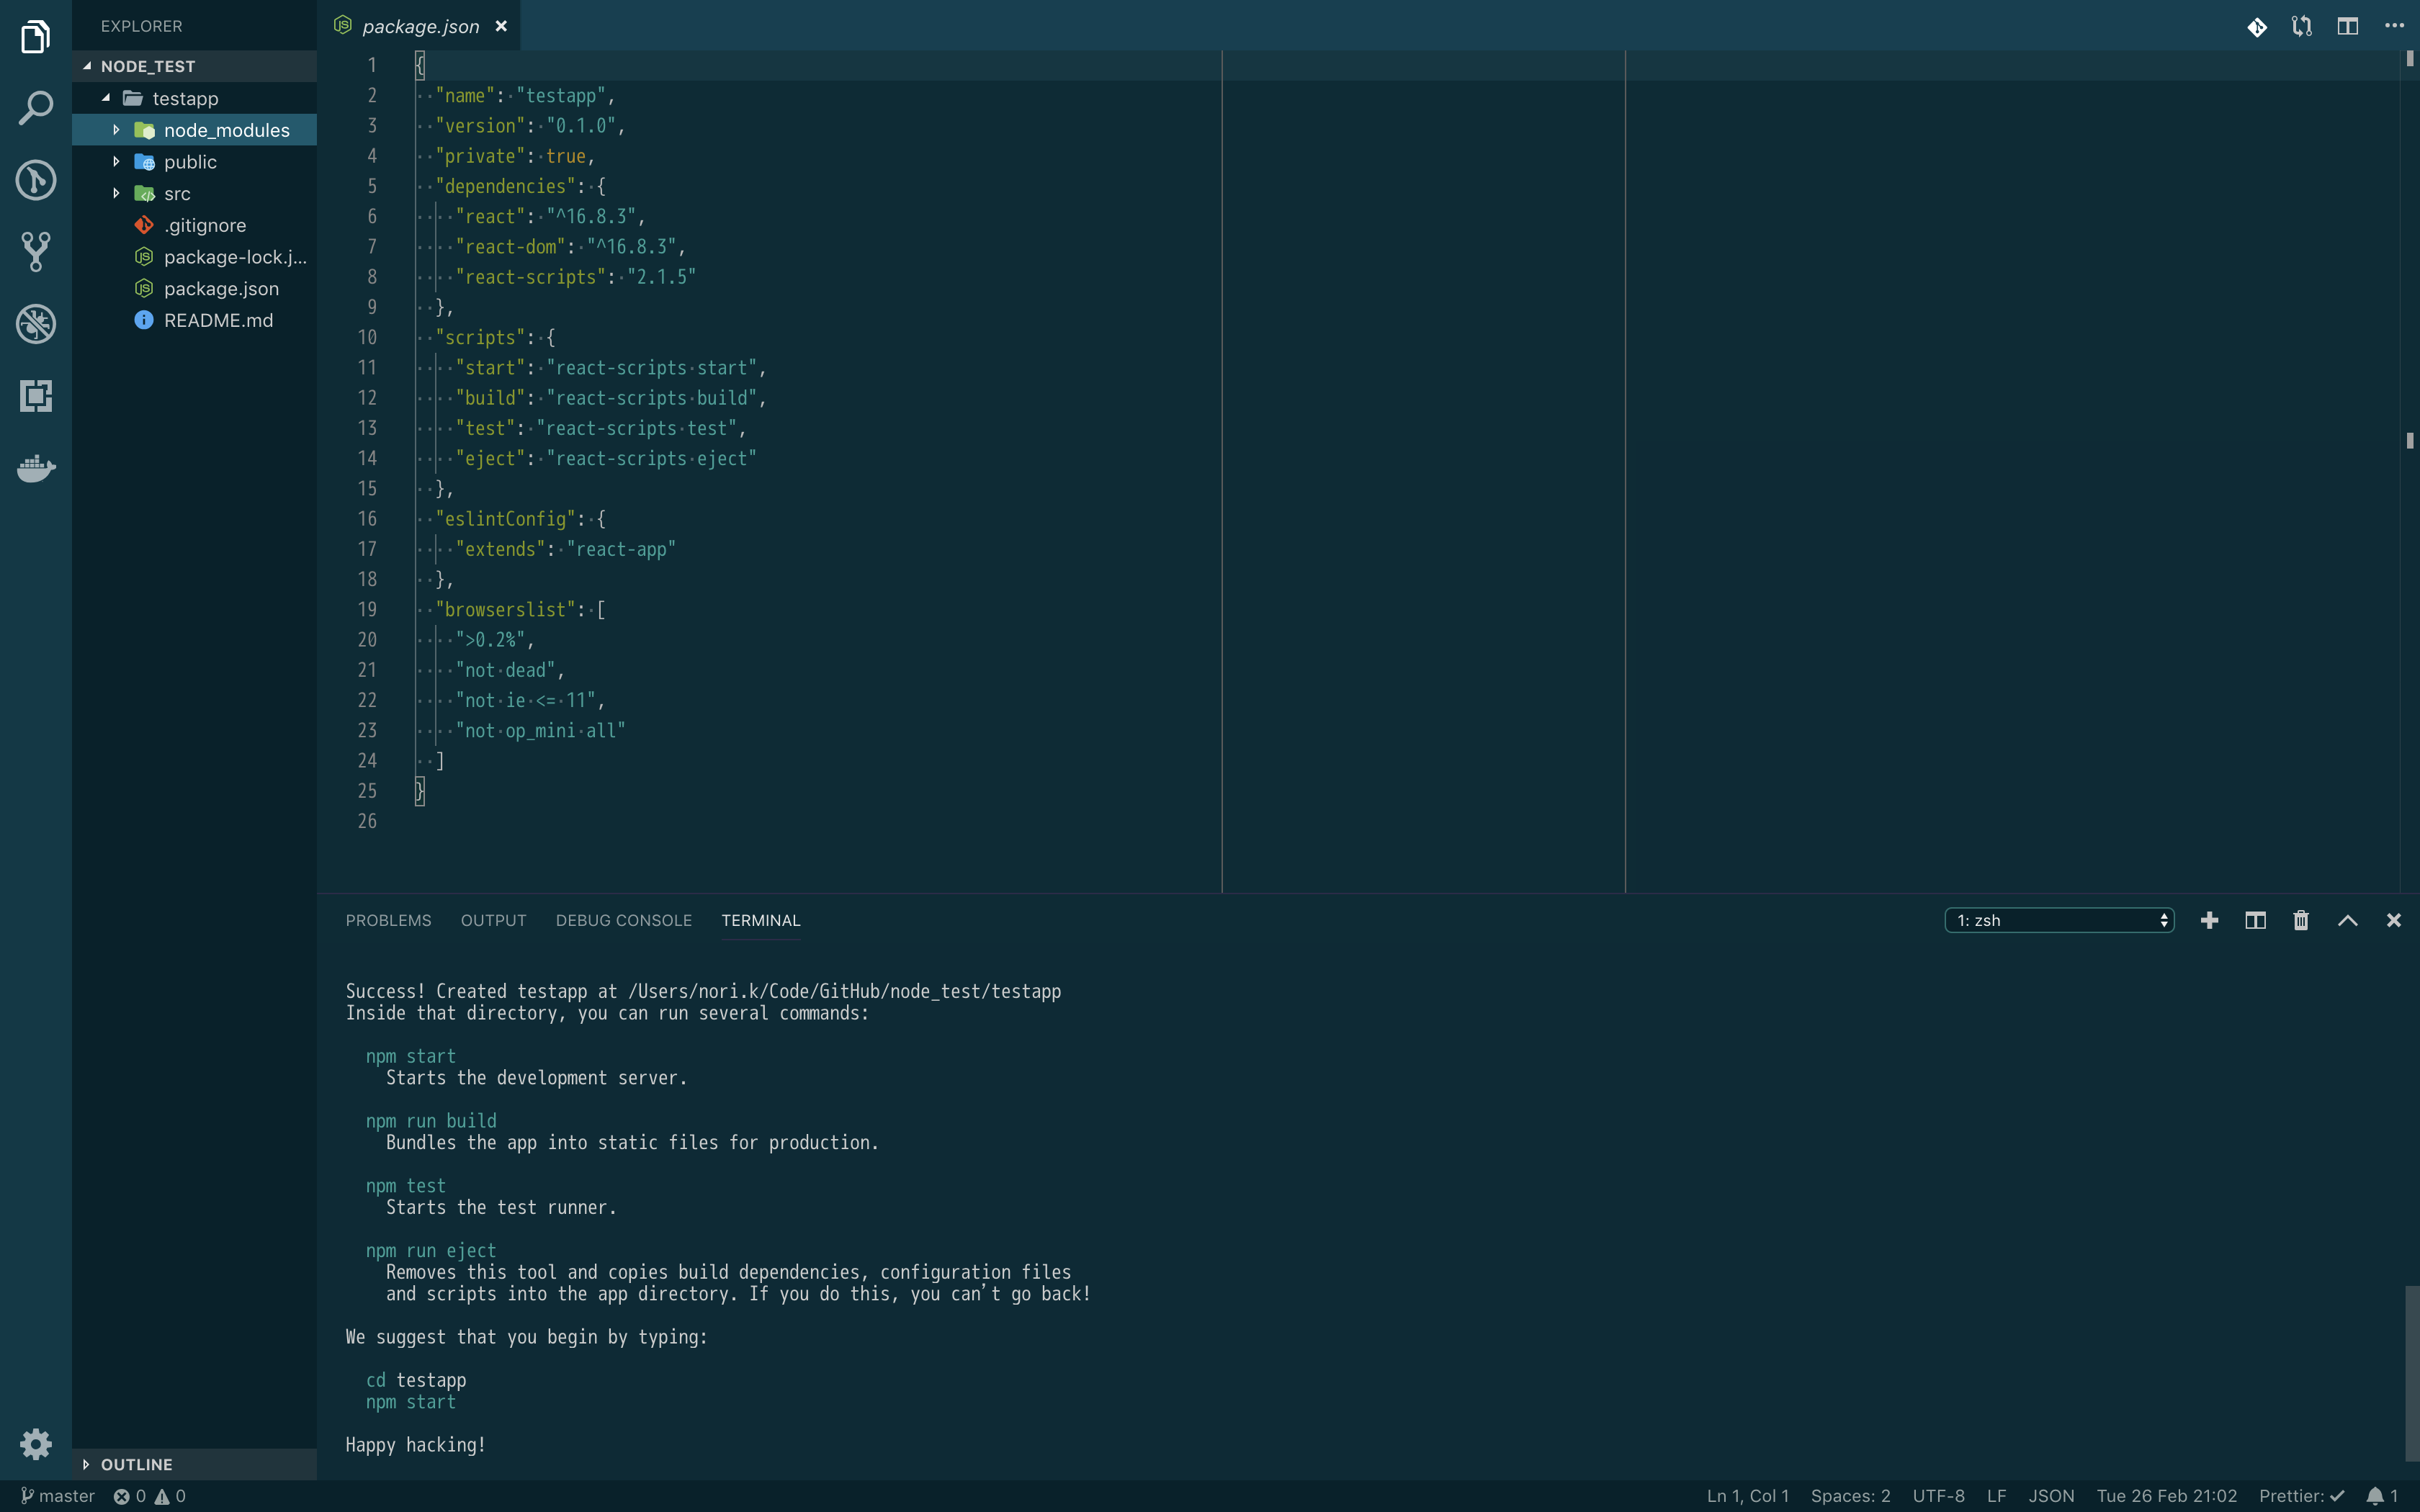Screen dimensions: 2420x1512
Task: Click the Prettier status indicator
Action: click(2300, 1496)
